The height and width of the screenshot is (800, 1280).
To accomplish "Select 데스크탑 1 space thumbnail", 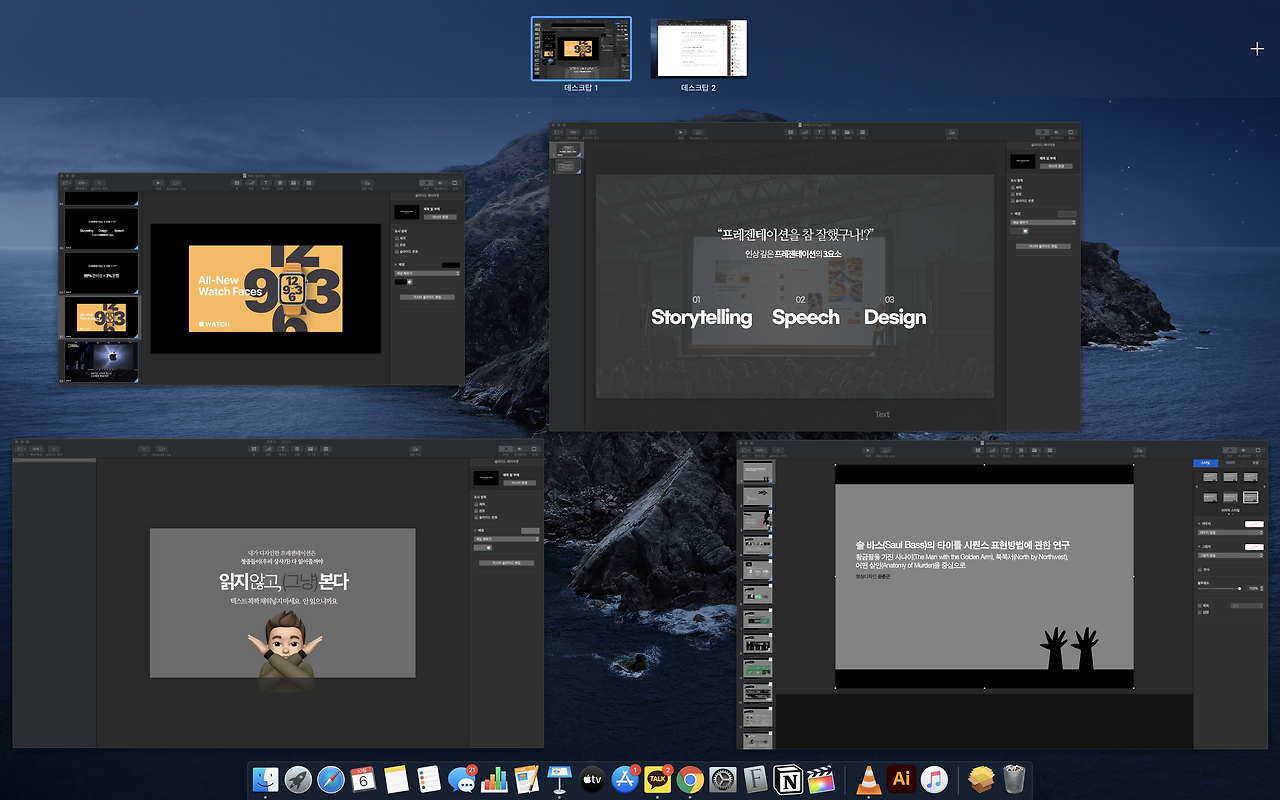I will coord(581,48).
